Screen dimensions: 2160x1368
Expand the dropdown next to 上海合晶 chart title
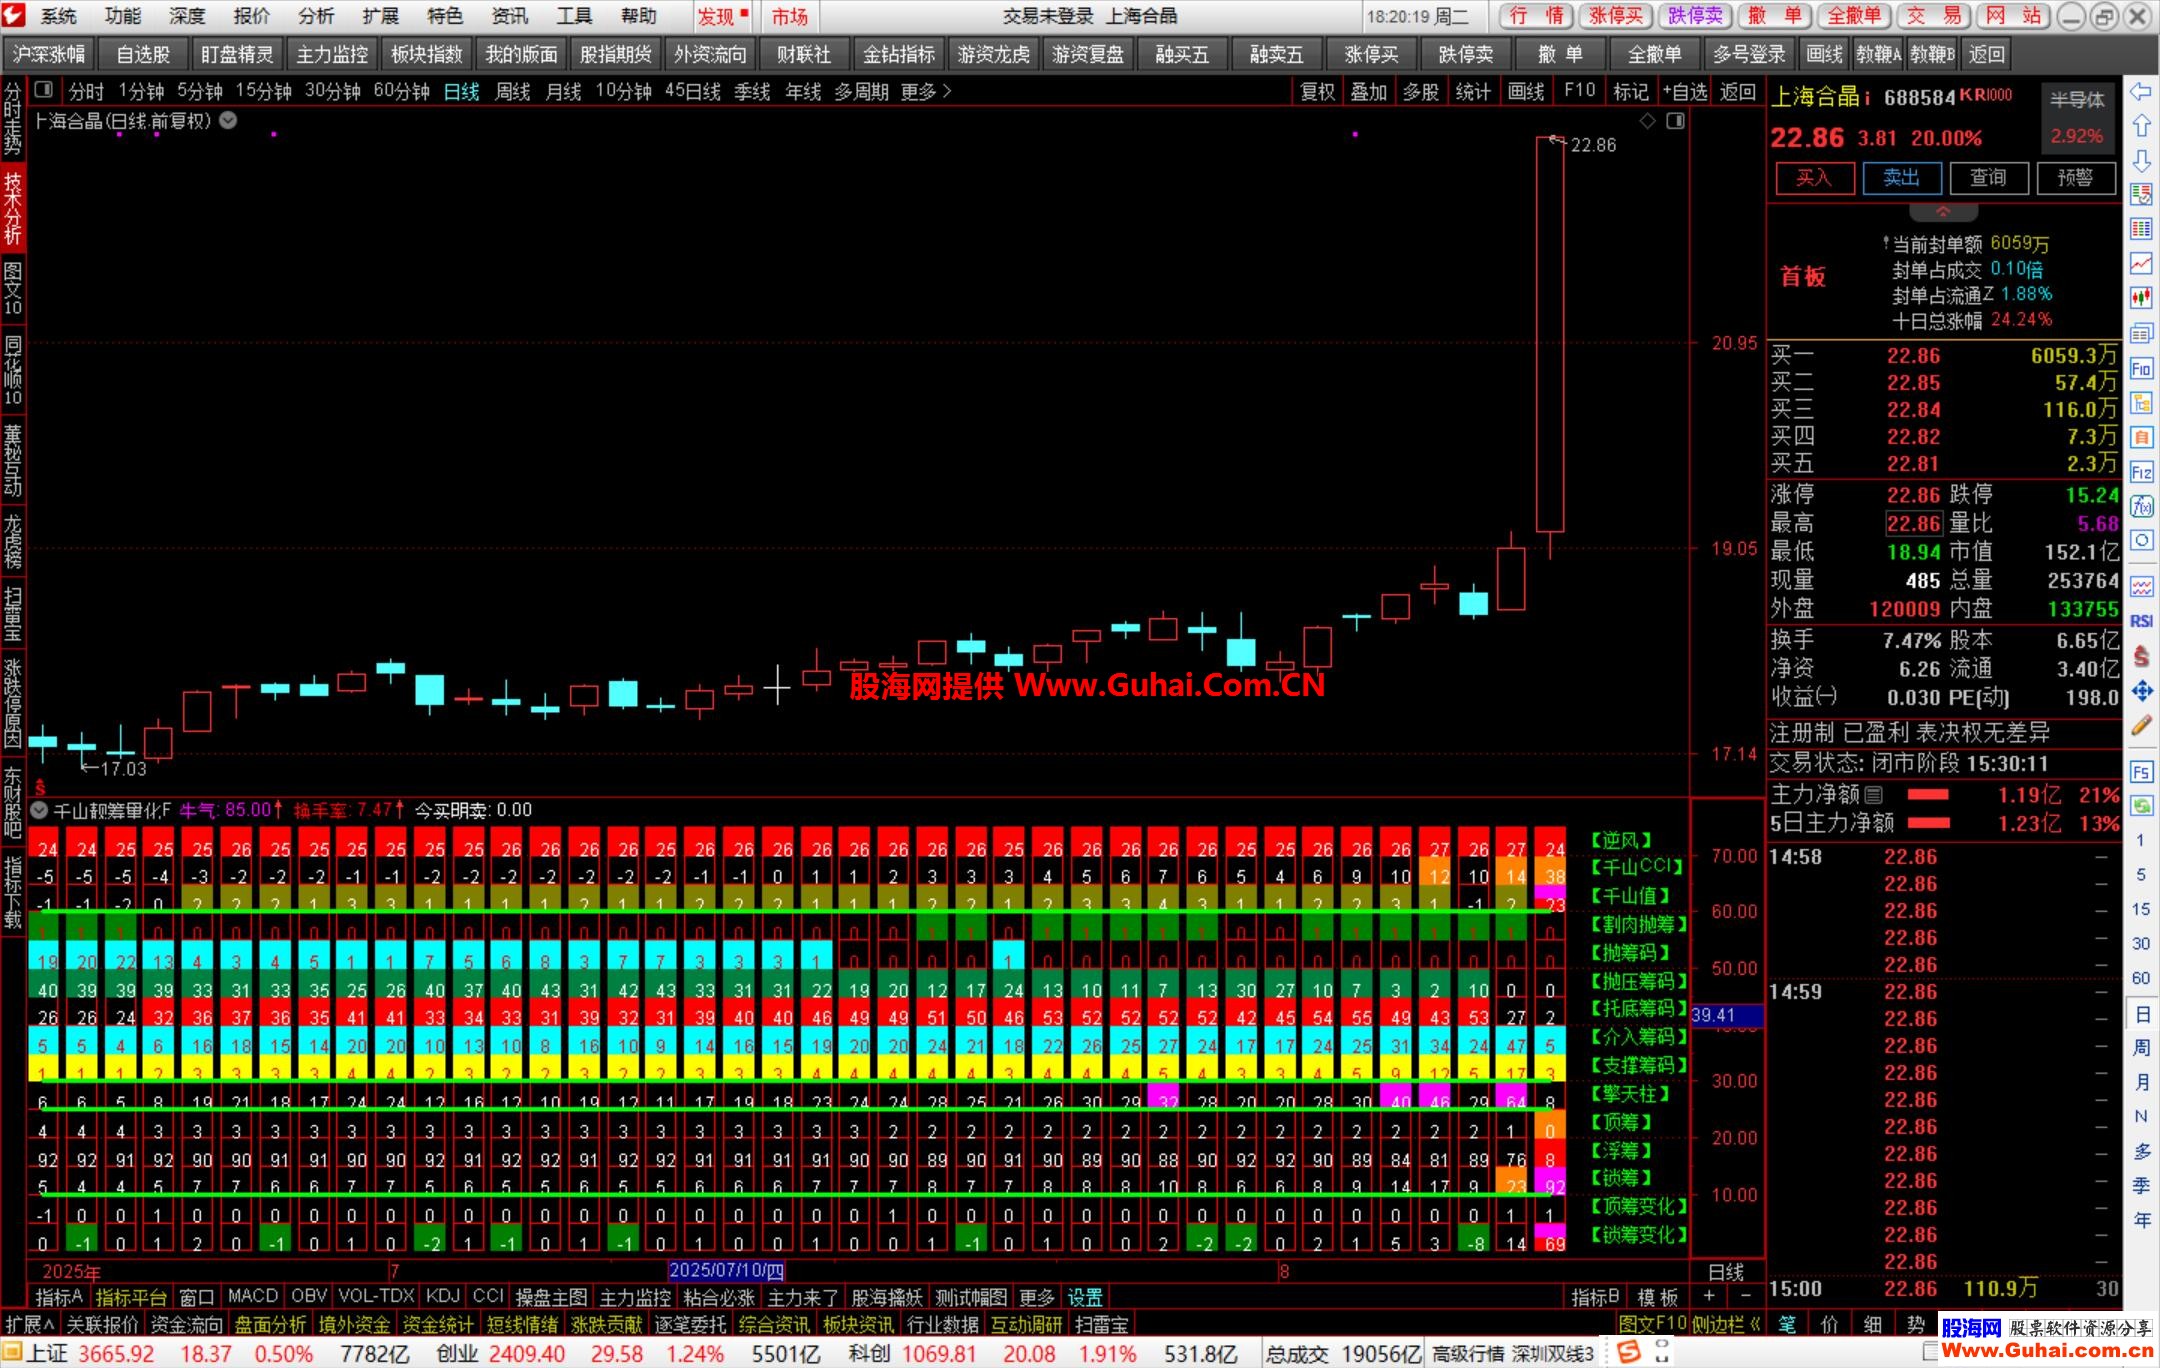point(228,121)
